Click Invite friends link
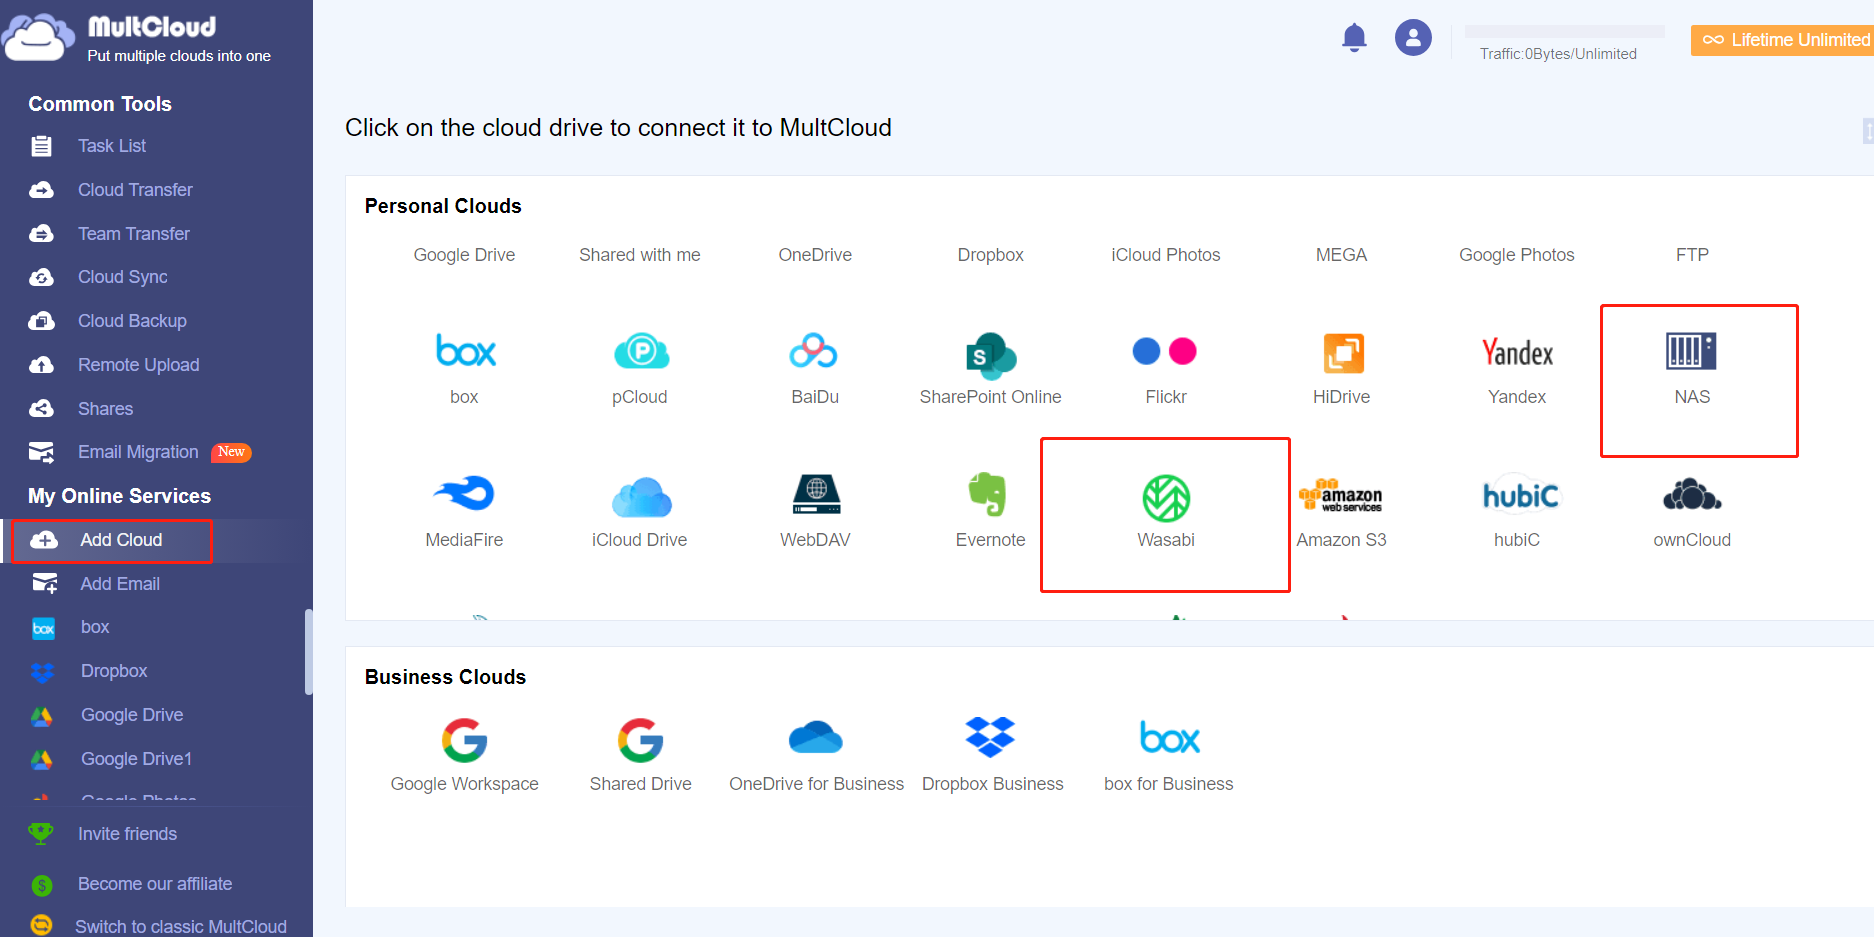The height and width of the screenshot is (937, 1874). 127,834
